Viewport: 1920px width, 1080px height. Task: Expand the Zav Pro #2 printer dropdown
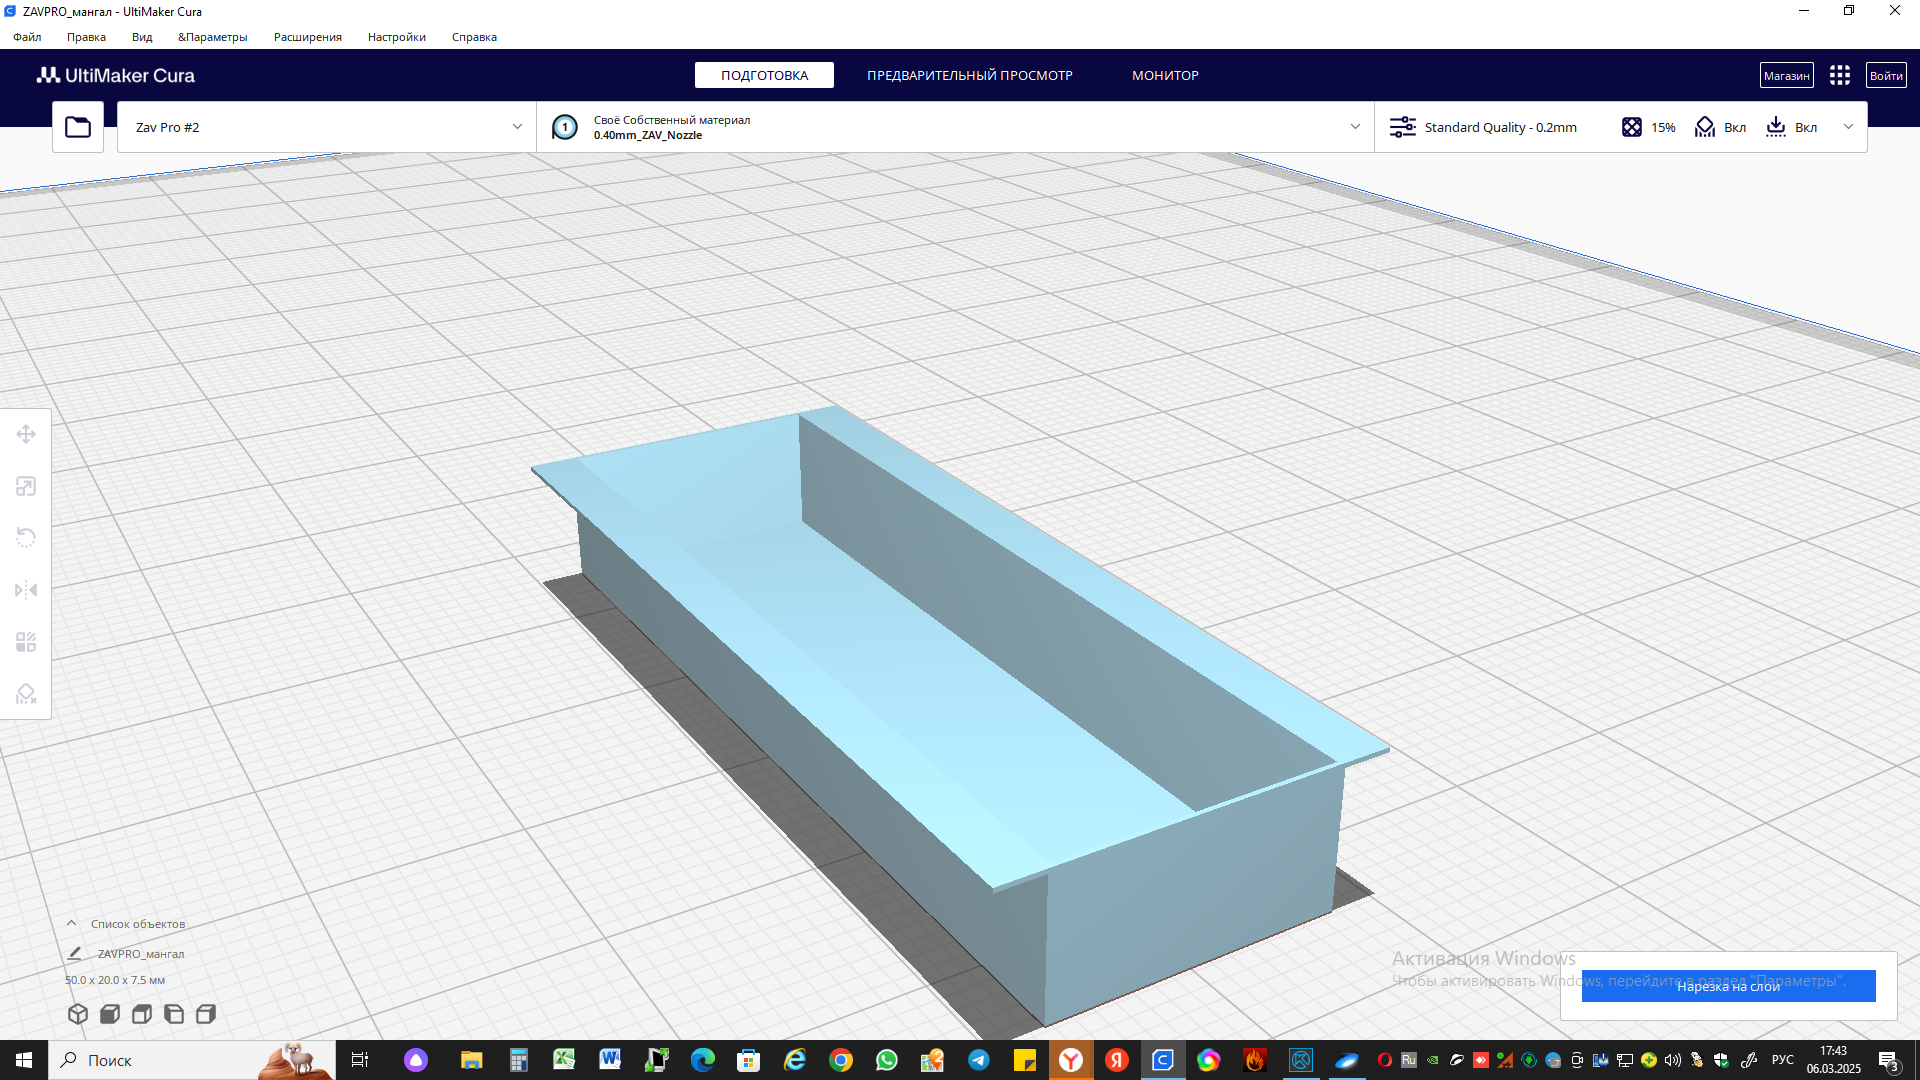pos(517,127)
